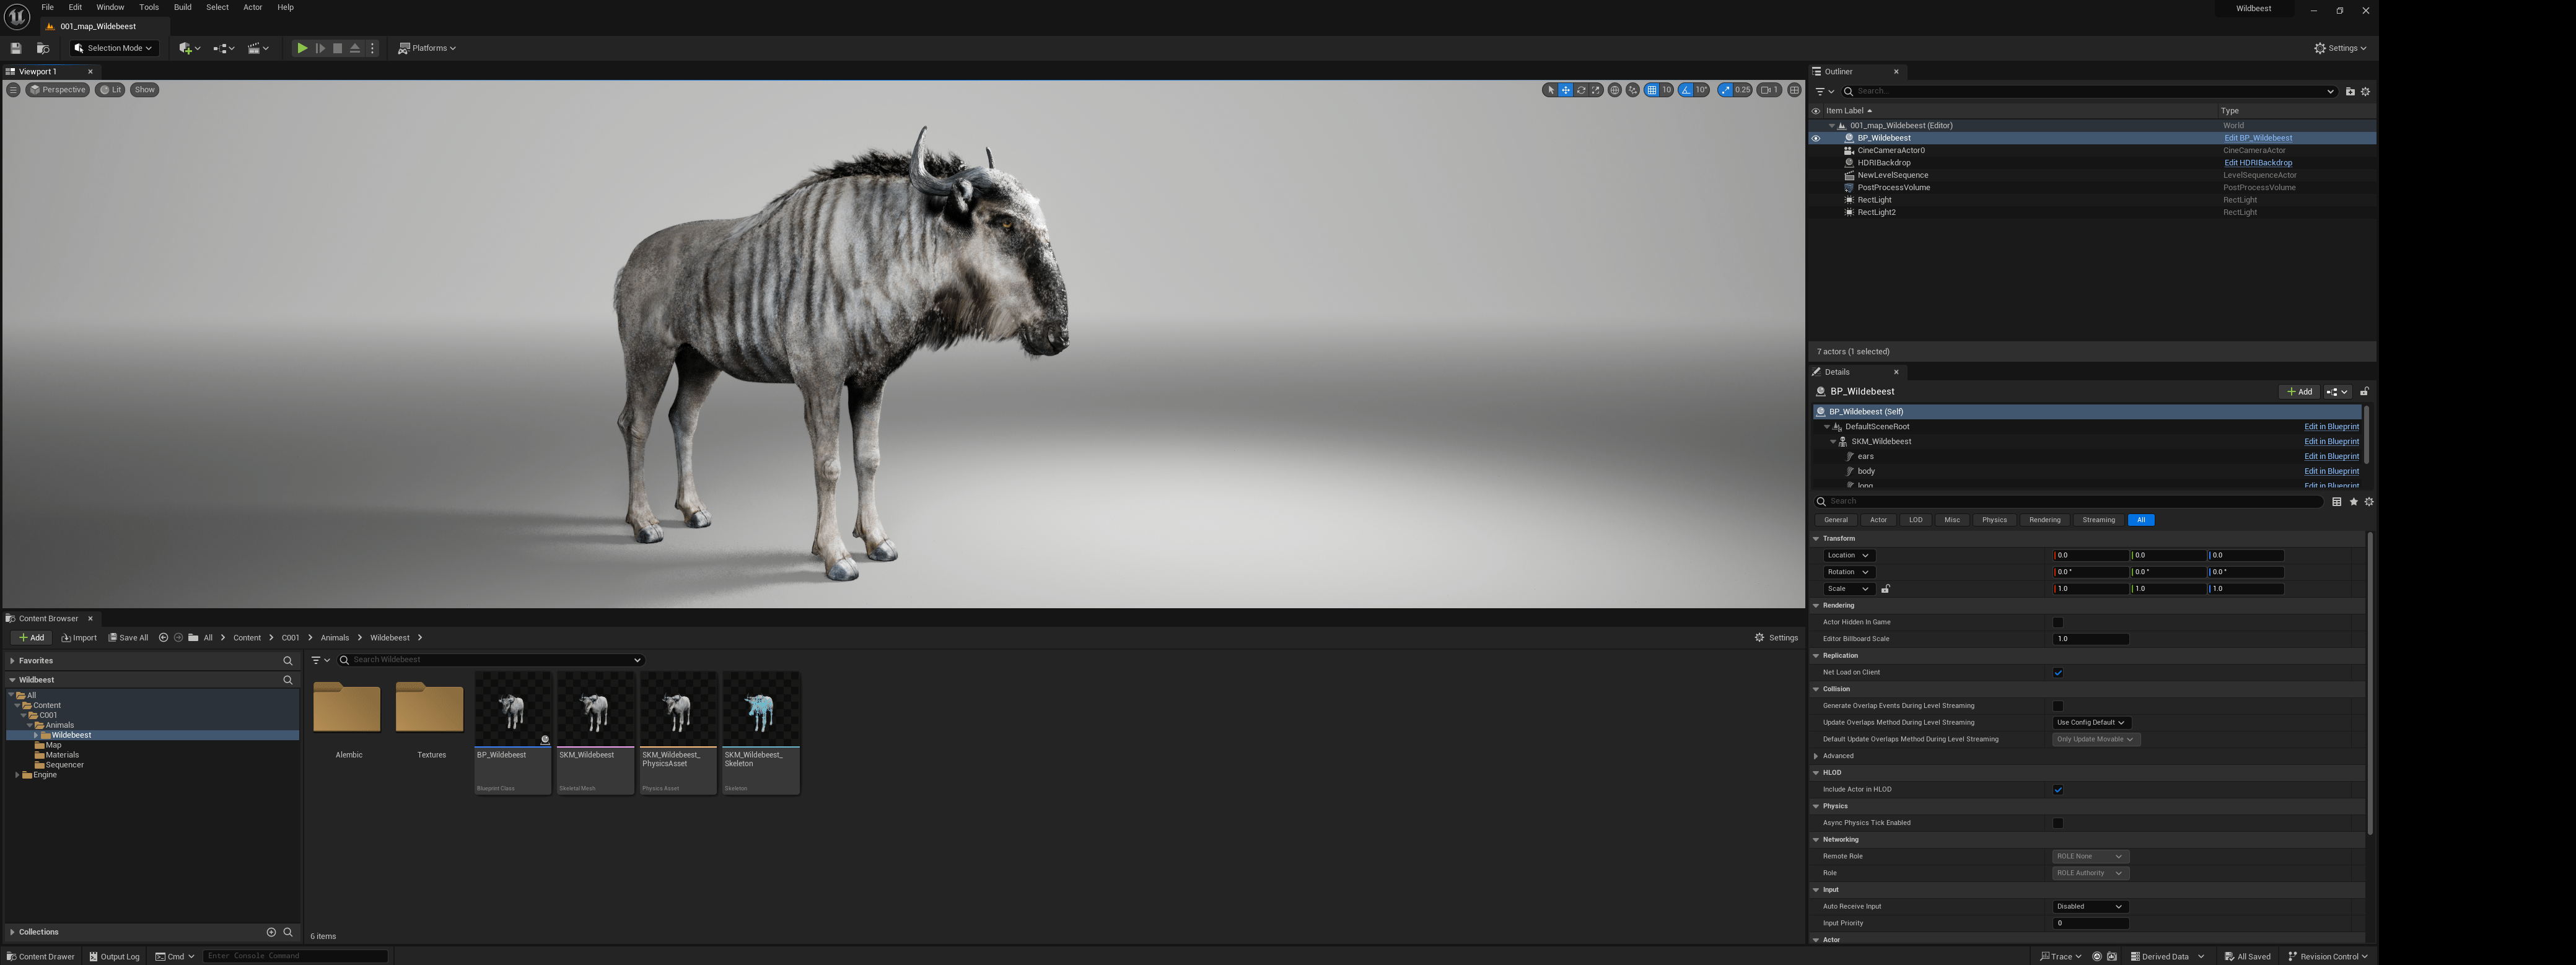Open the Perspective view mode button

[58, 90]
